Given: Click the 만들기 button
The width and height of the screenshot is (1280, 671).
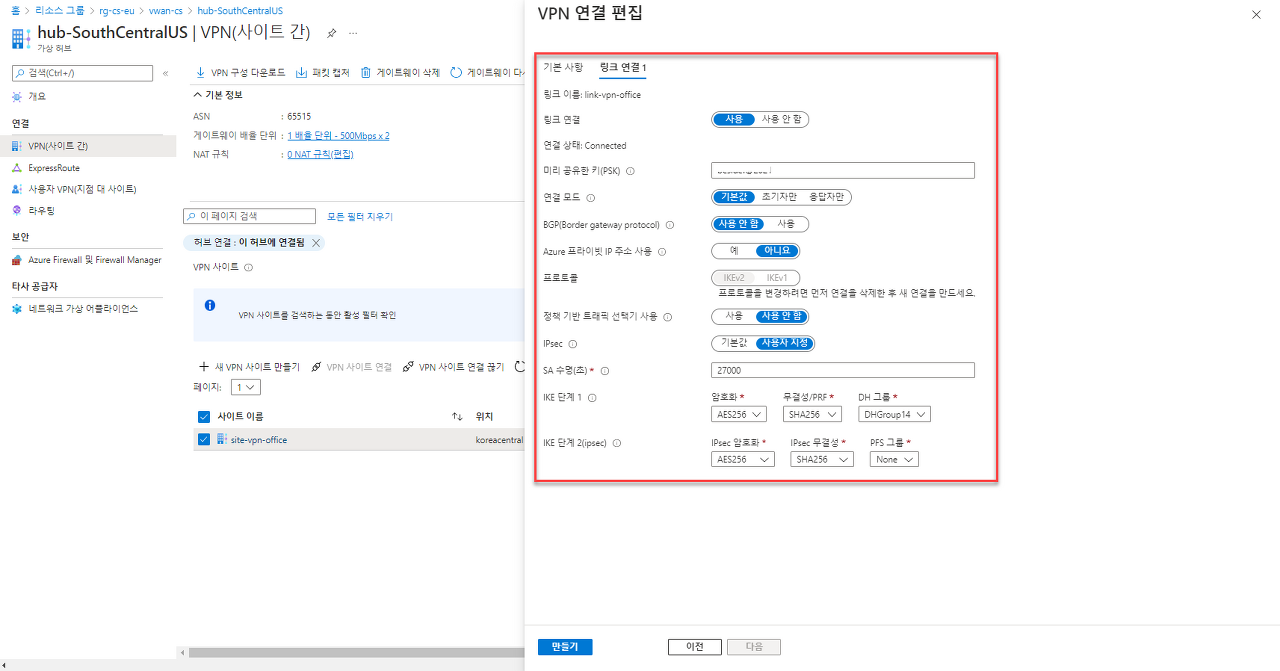Looking at the screenshot, I should (565, 647).
